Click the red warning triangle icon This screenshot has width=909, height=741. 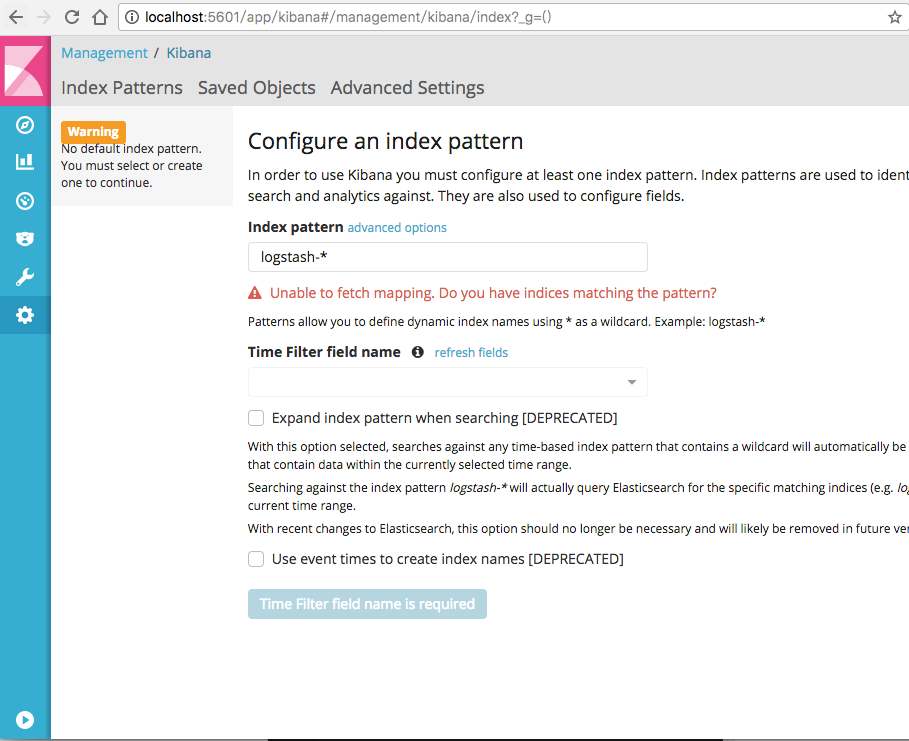point(254,293)
